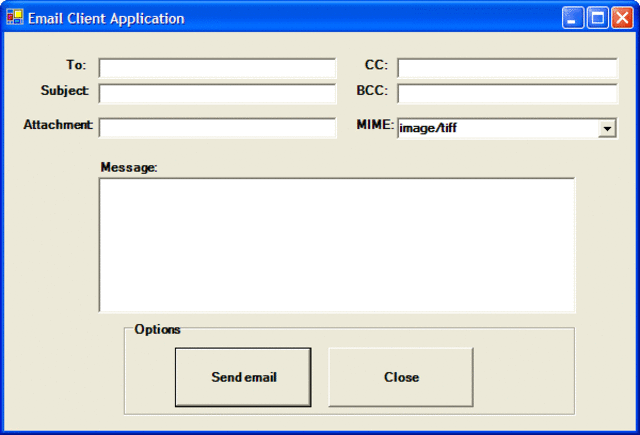
Task: Click the BCC address field
Action: (x=507, y=93)
